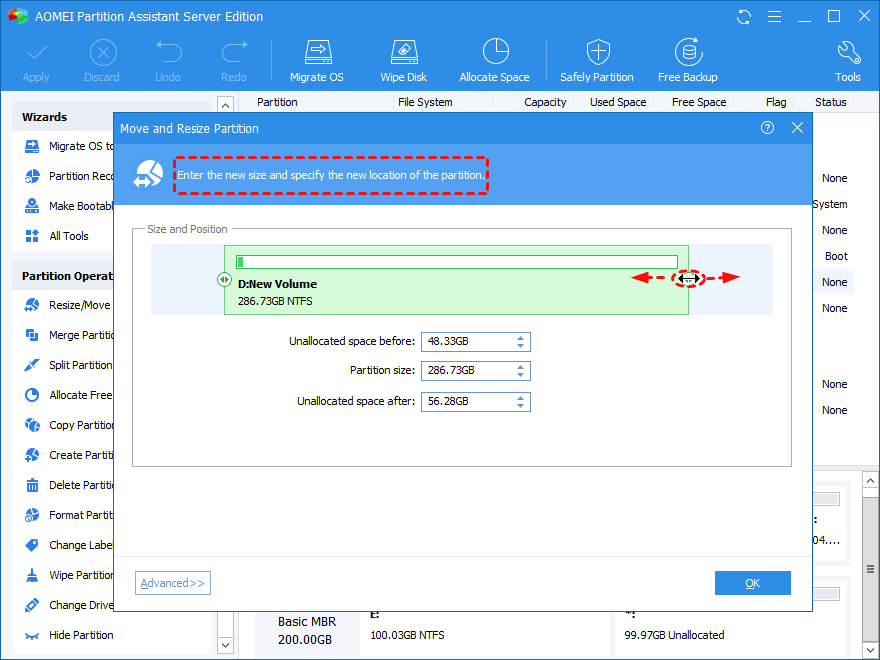This screenshot has width=880, height=660.
Task: Open All Tools in Wizards panel
Action: point(57,236)
